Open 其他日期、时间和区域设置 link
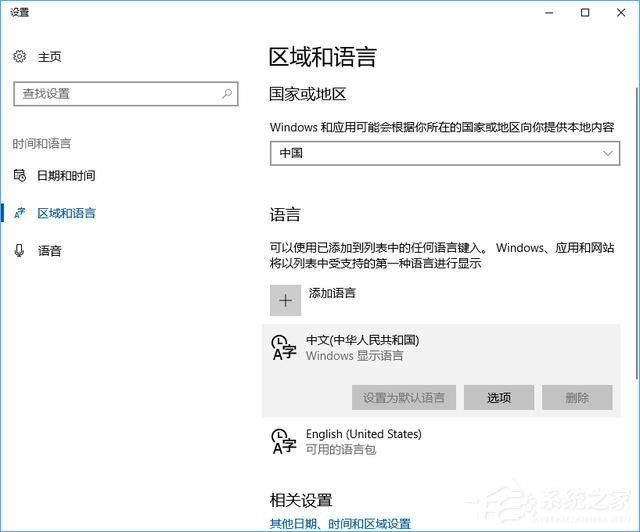Viewport: 640px width, 532px height. 340,524
